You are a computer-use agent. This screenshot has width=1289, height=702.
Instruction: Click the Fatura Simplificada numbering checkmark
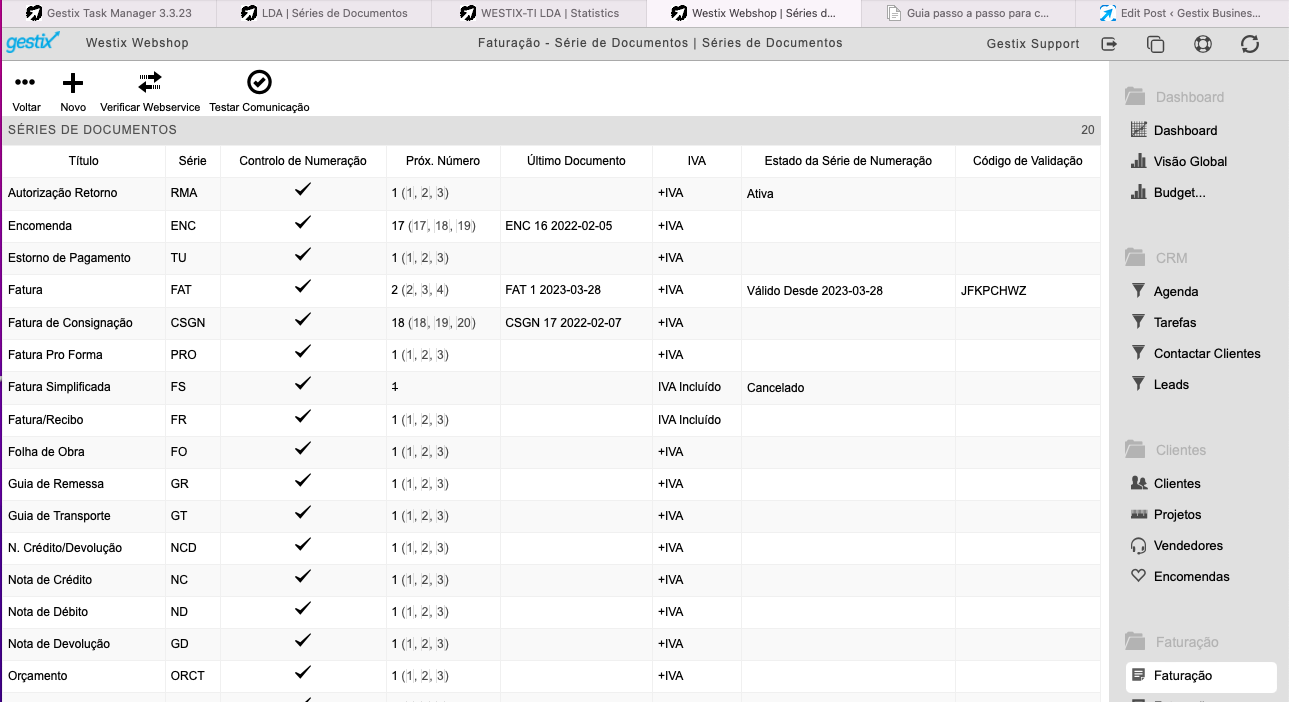303,383
